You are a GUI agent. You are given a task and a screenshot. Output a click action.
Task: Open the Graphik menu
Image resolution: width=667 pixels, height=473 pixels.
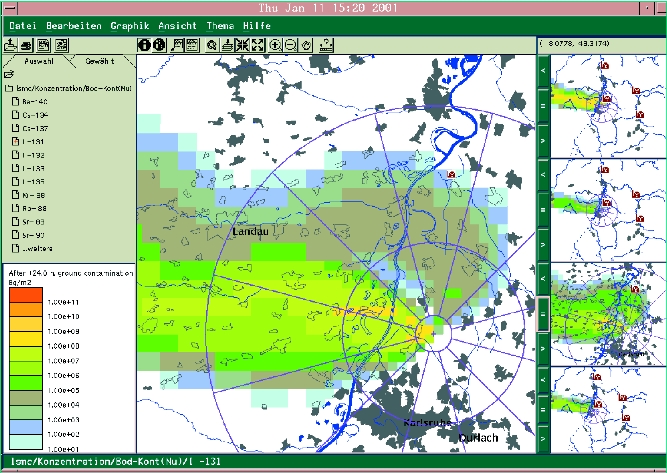(x=129, y=24)
